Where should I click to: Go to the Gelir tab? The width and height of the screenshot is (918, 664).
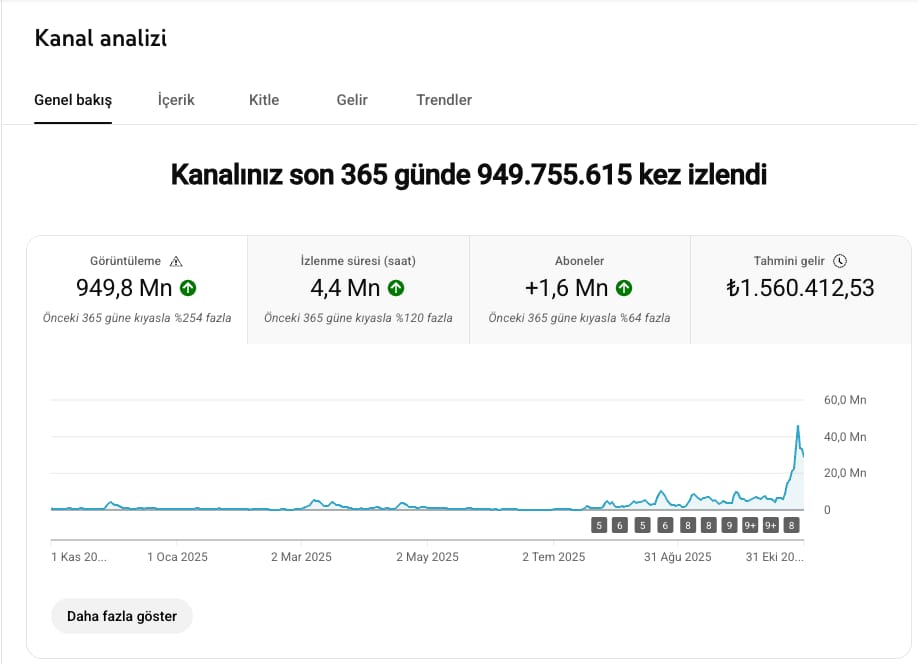(352, 100)
